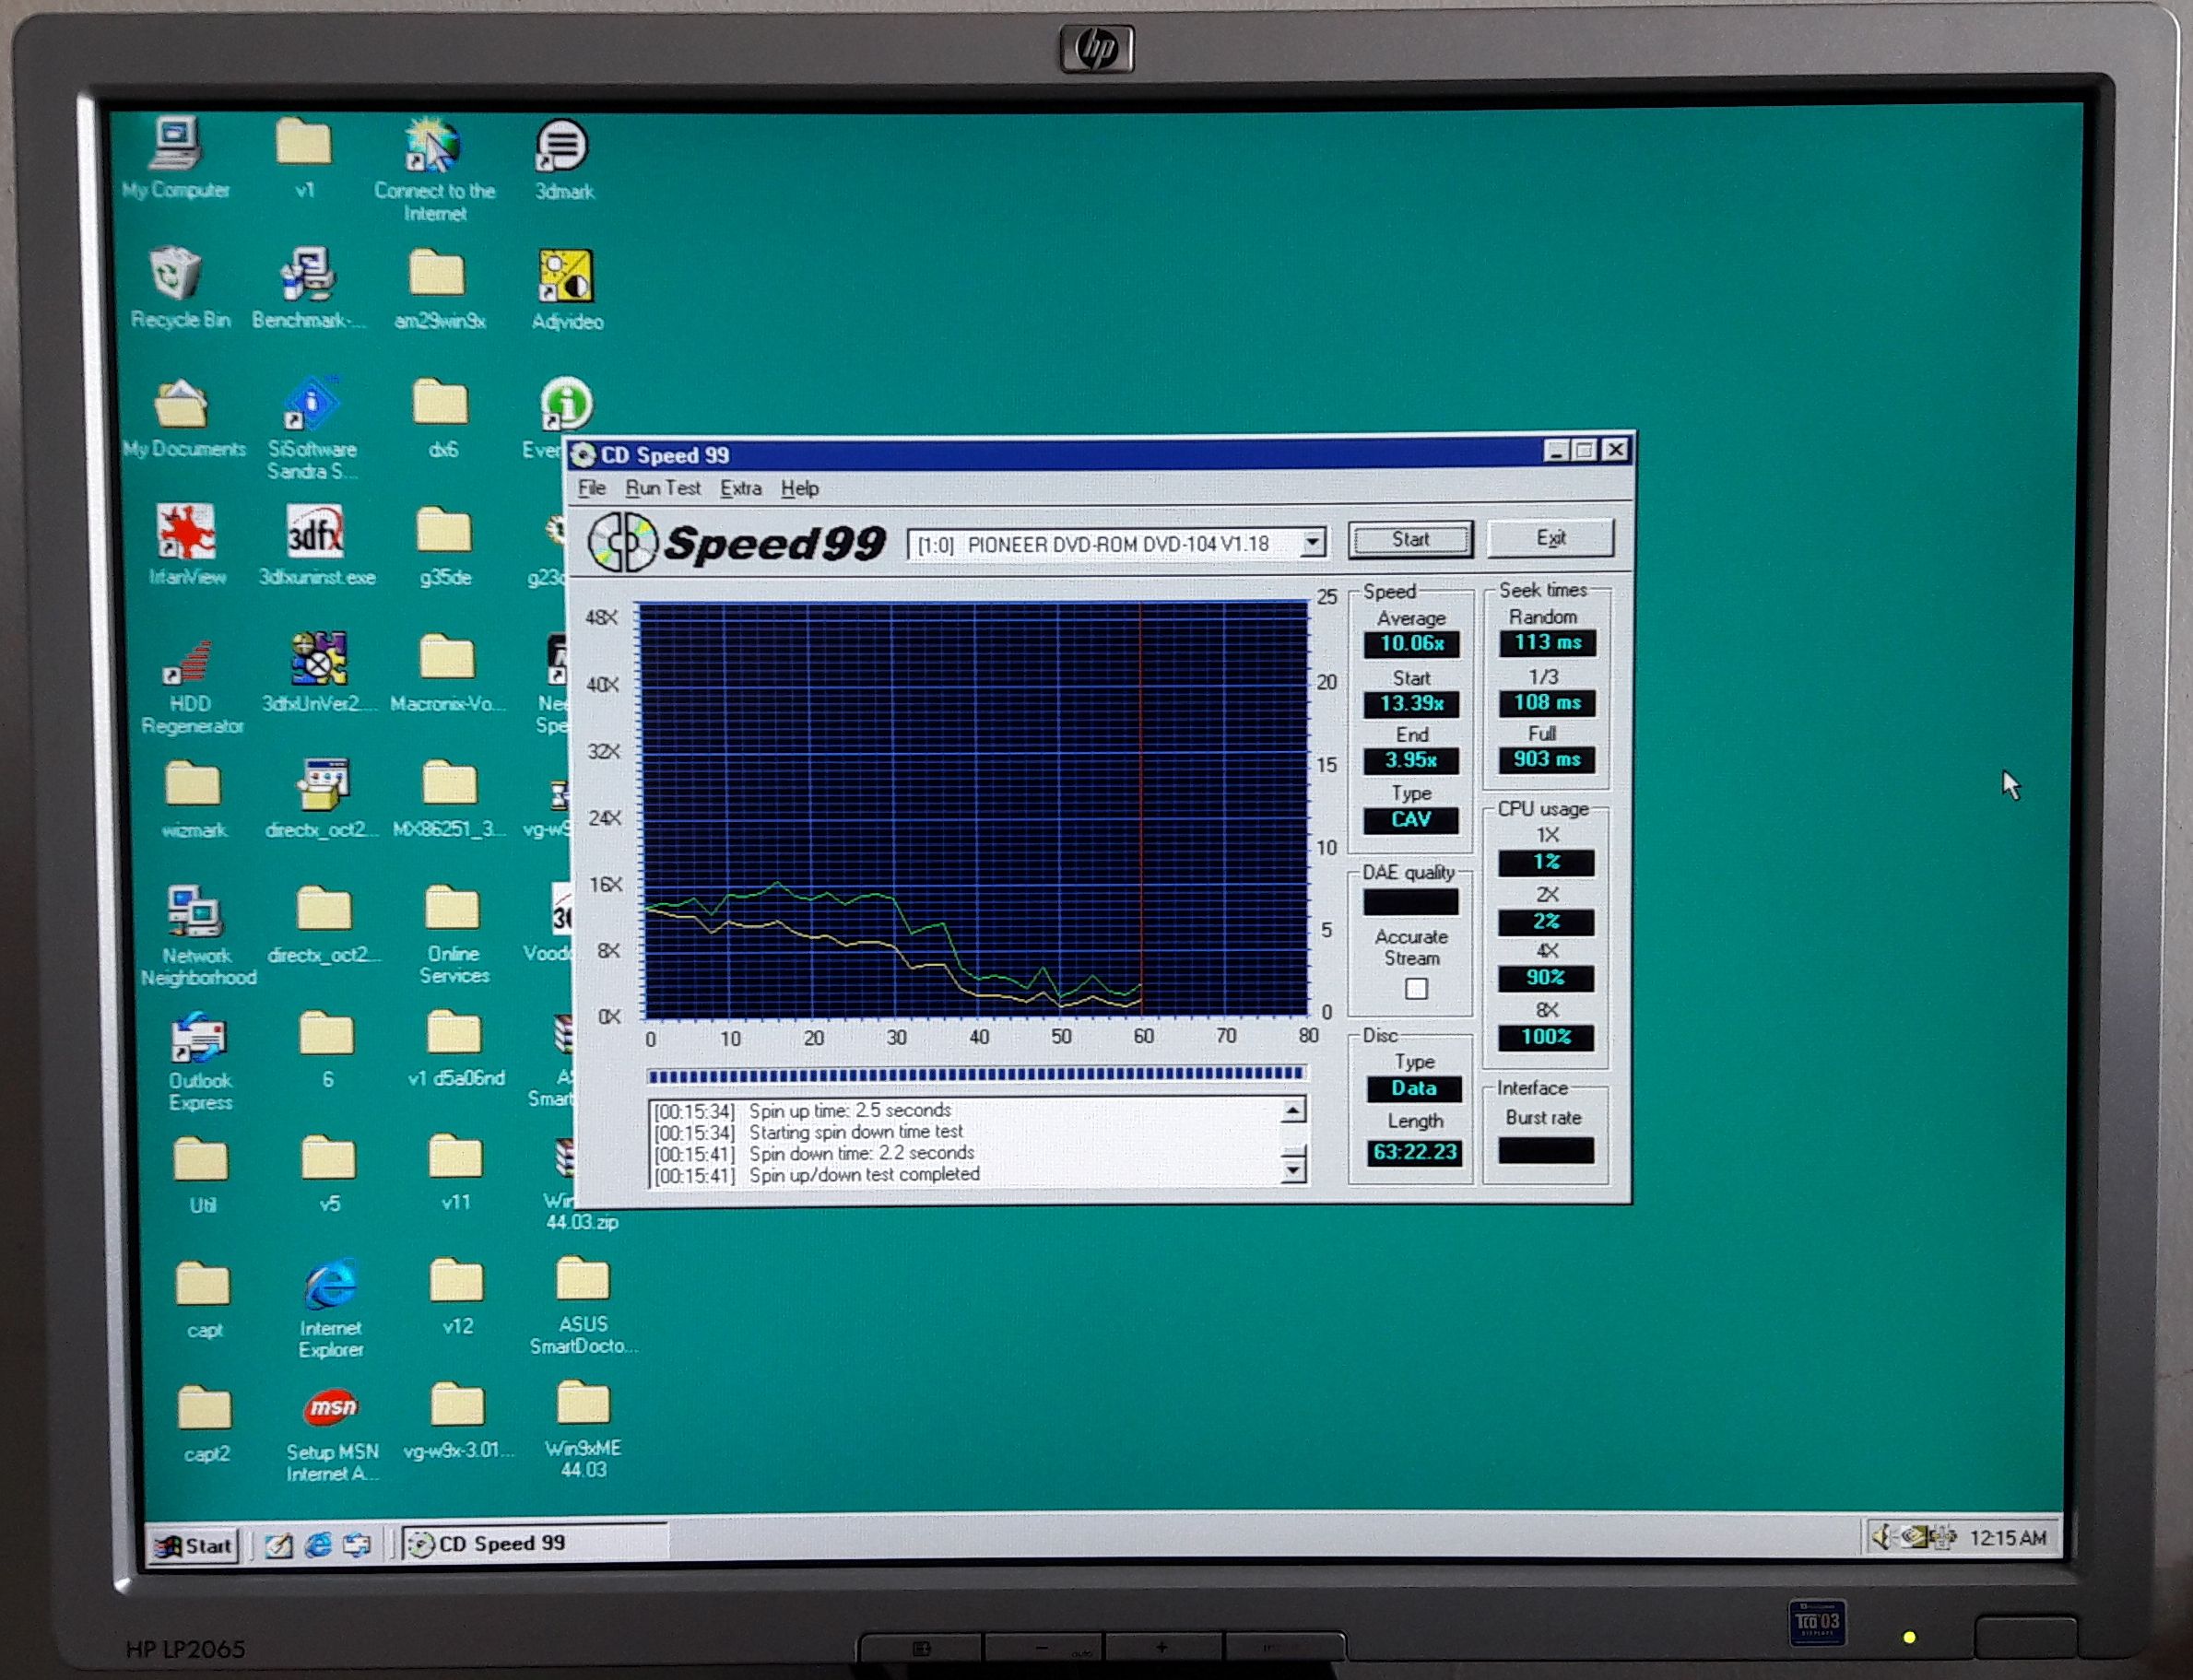Open the Extra menu

coord(740,488)
